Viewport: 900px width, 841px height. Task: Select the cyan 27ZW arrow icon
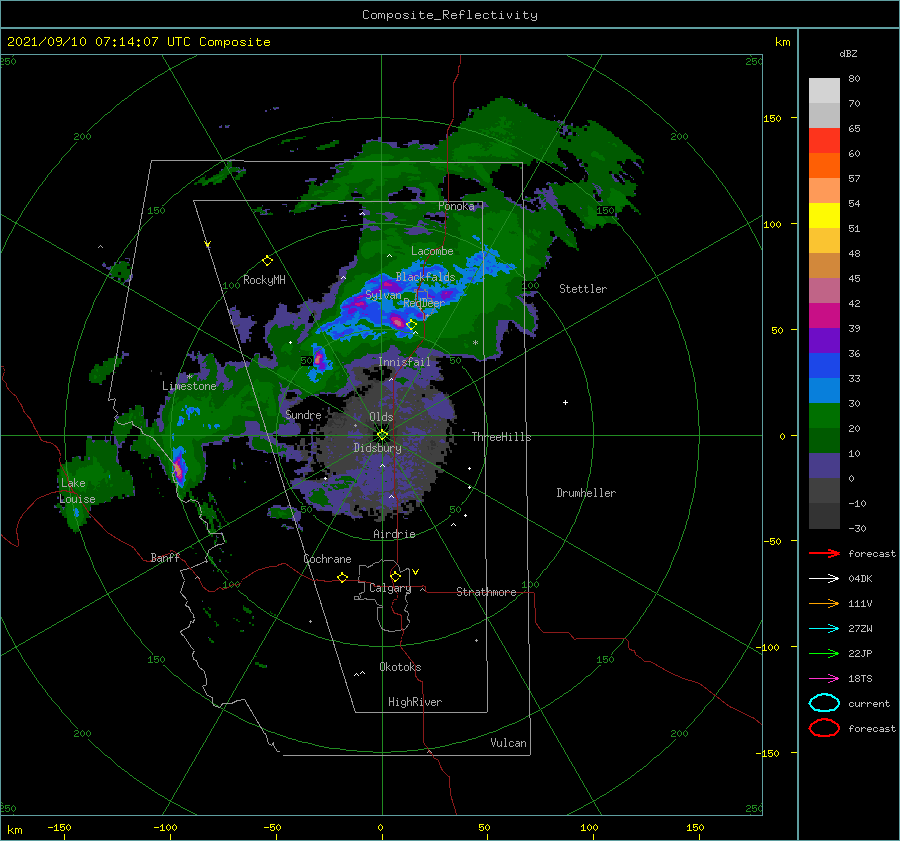tap(824, 629)
